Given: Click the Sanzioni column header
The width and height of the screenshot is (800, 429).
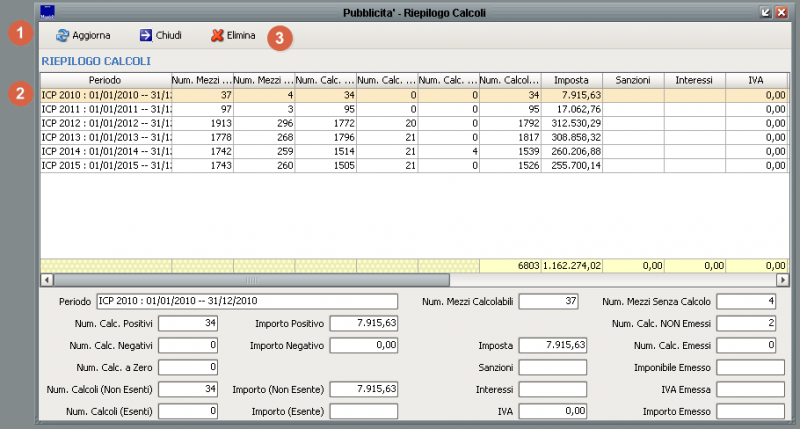Looking at the screenshot, I should pyautogui.click(x=633, y=79).
